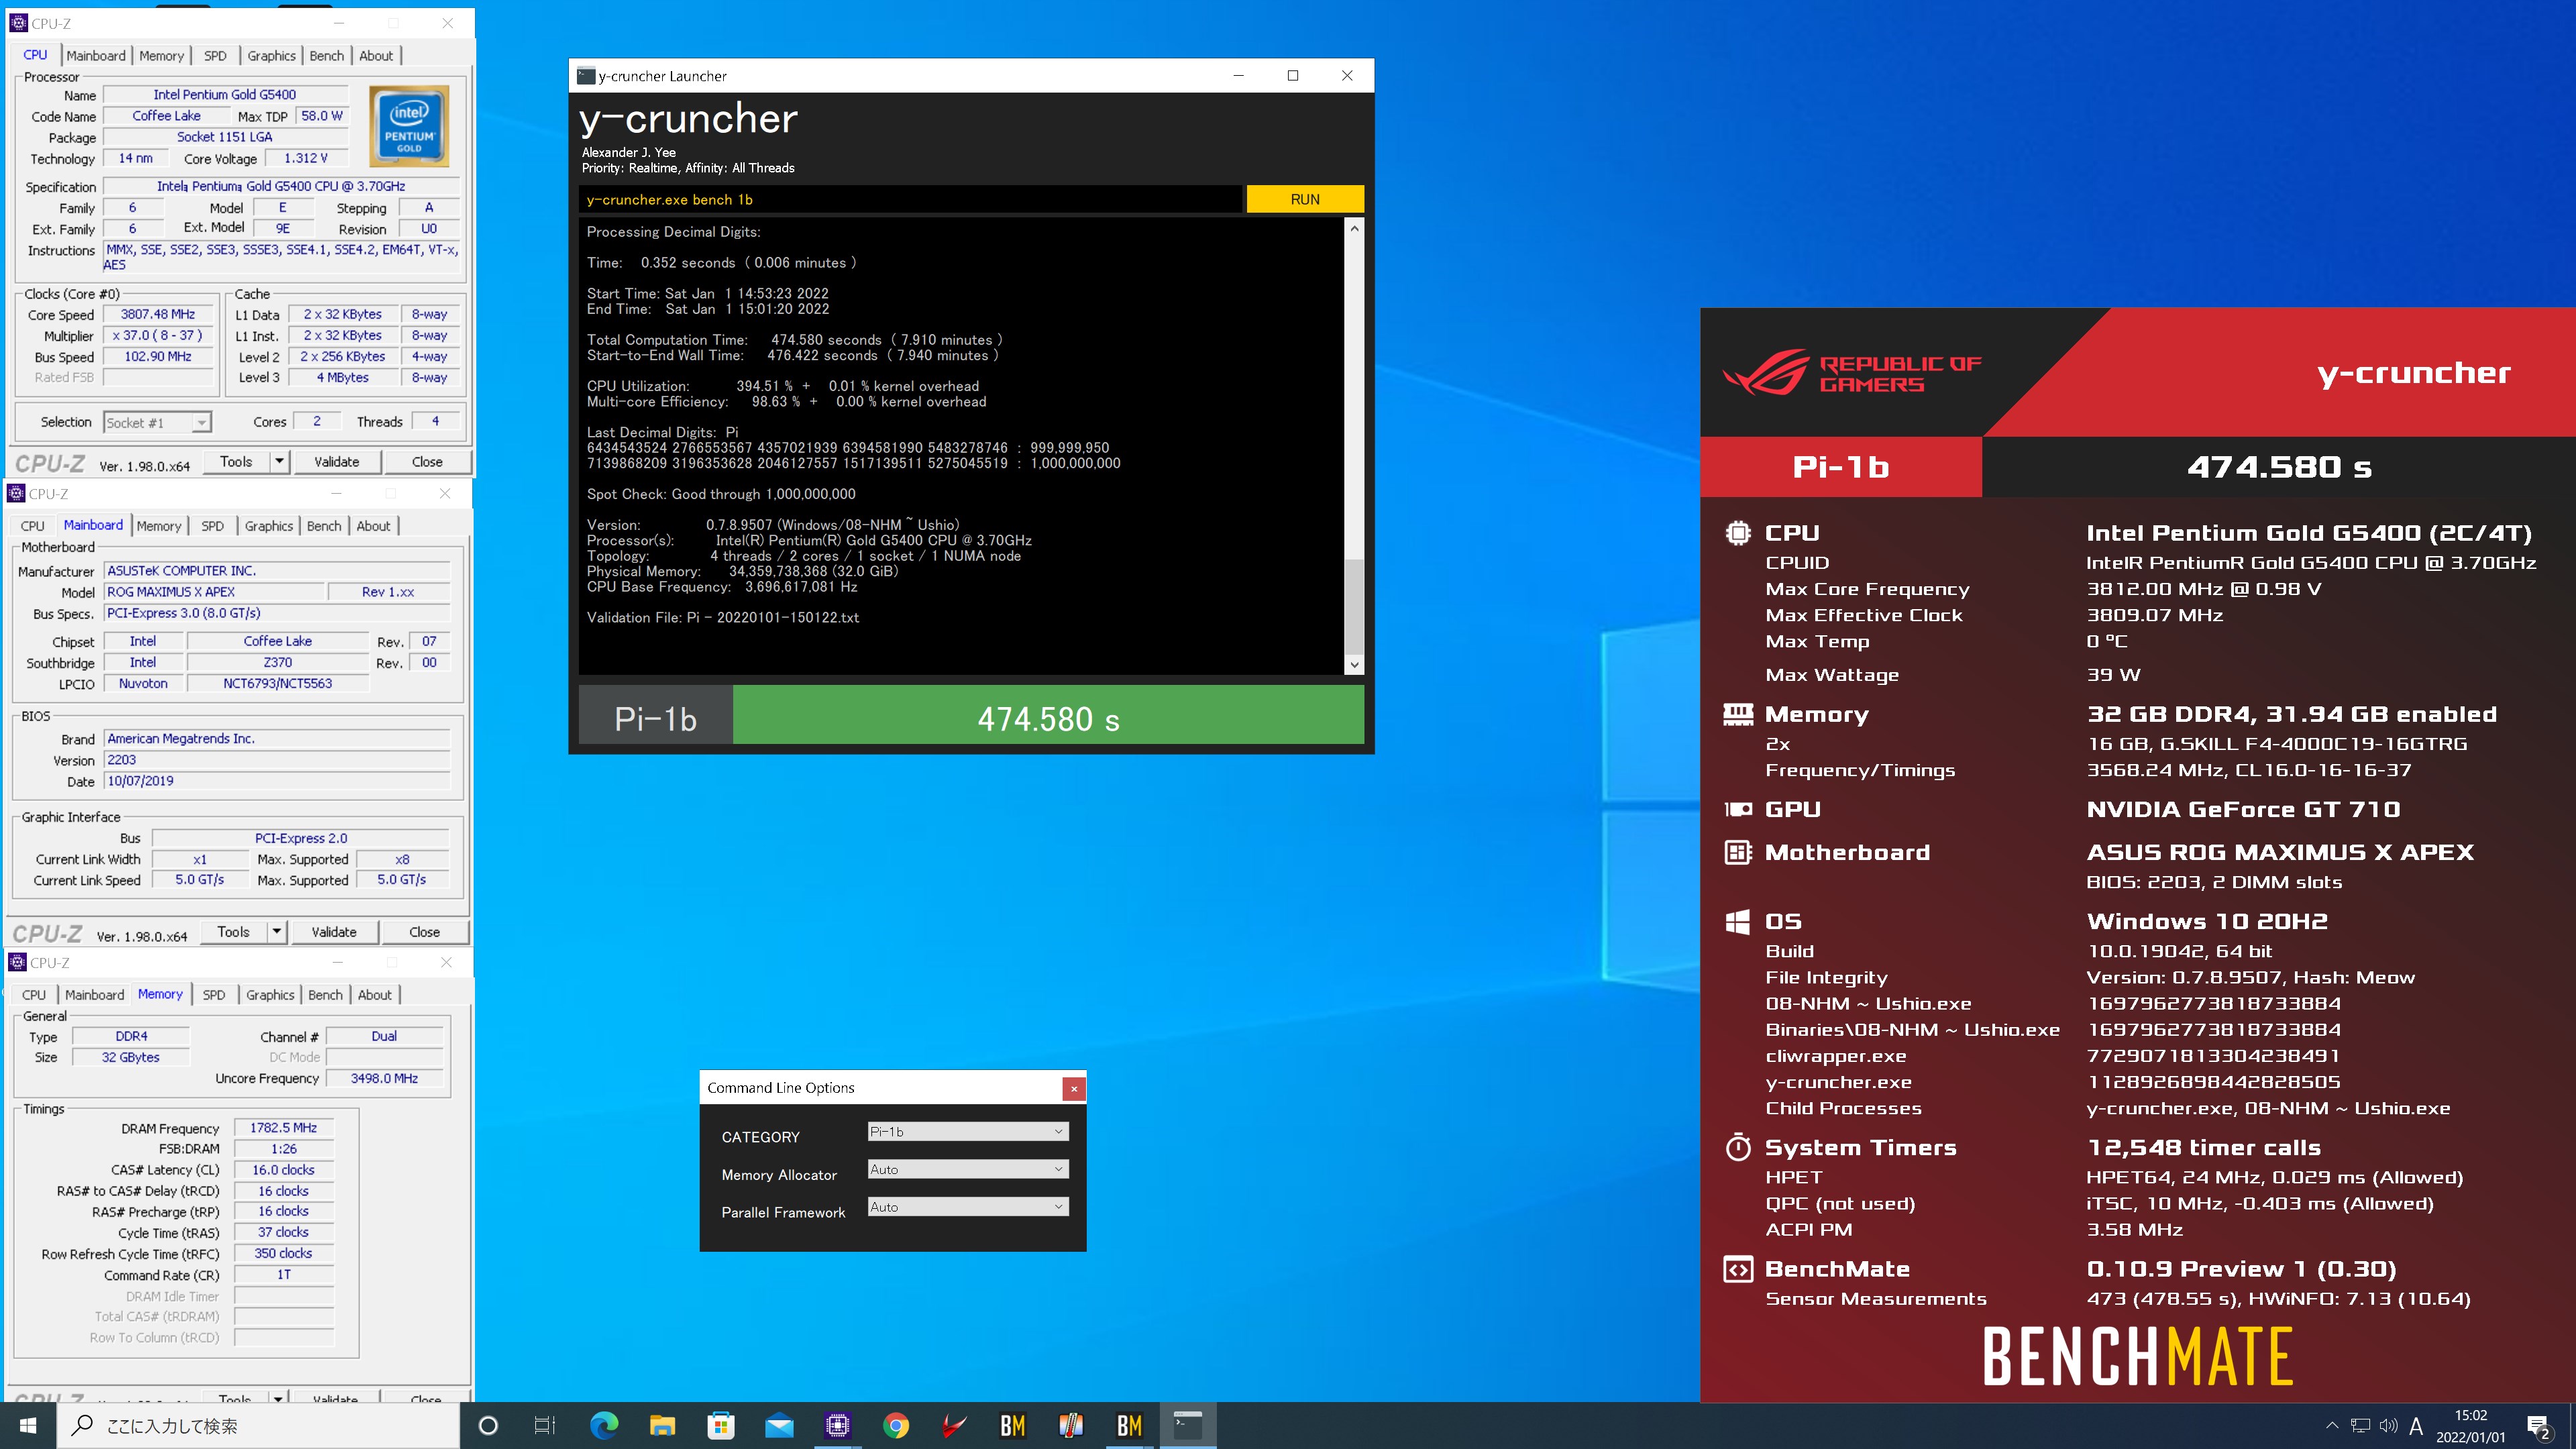Click the magnifier icon in taskbar search box
2576x1449 pixels.
83,1425
